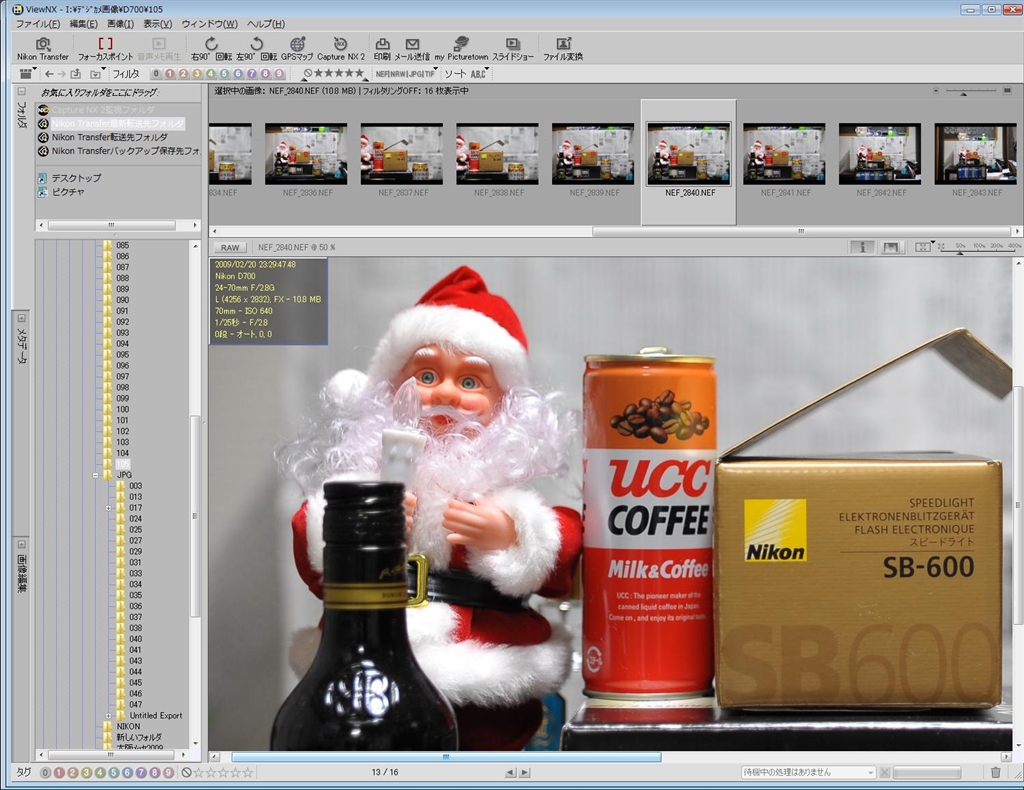
Task: Cancel the processing queue with the X button
Action: (885, 773)
